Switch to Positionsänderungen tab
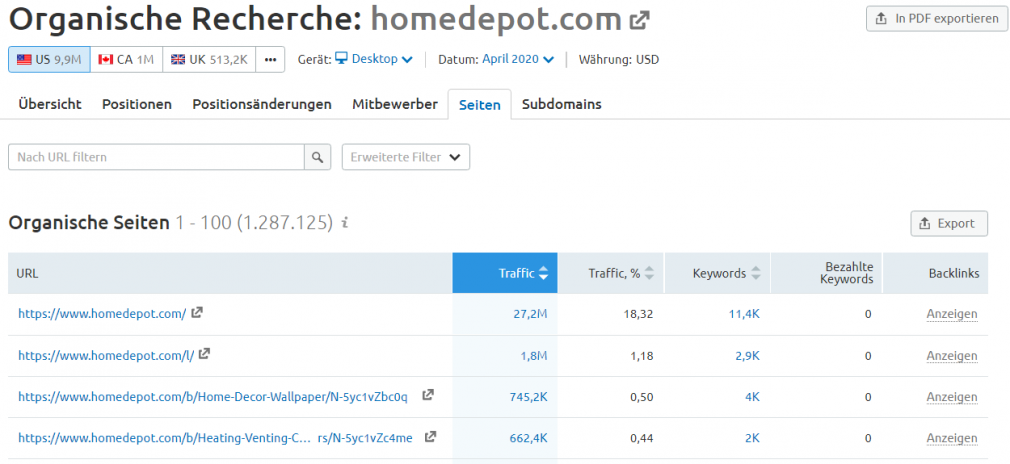This screenshot has height=464, width=1010. point(262,104)
